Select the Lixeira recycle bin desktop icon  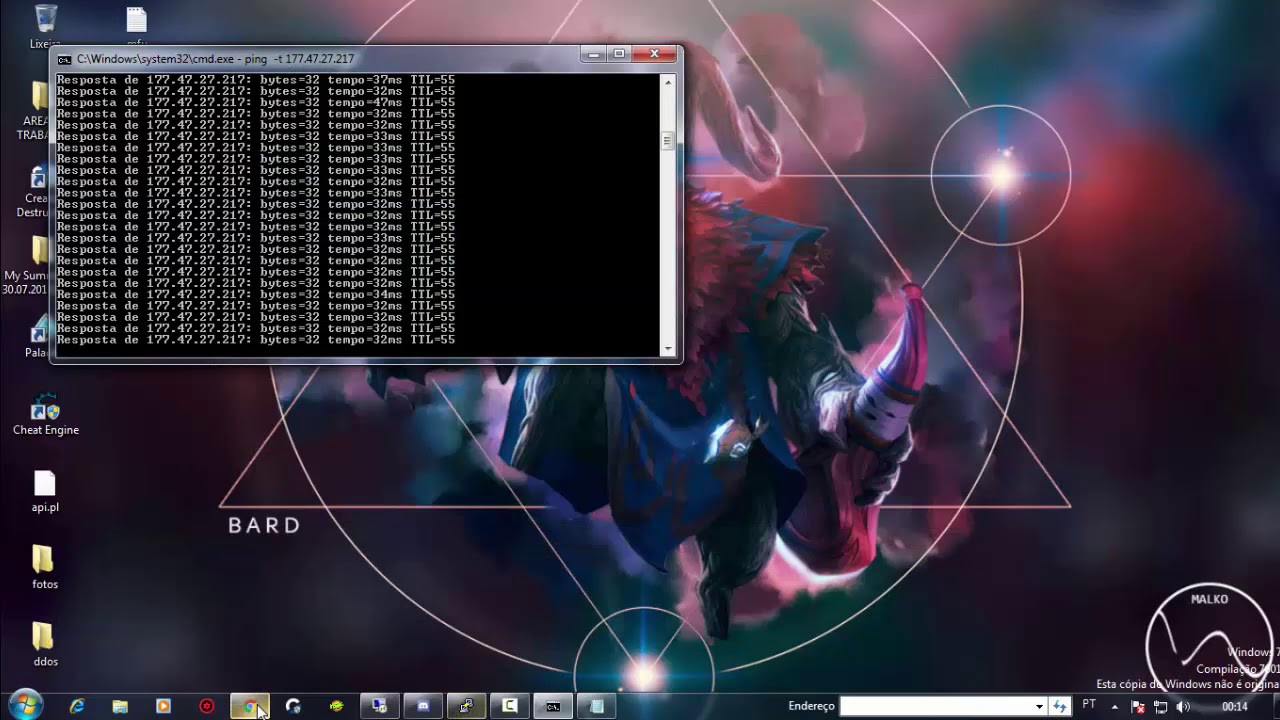coord(45,26)
